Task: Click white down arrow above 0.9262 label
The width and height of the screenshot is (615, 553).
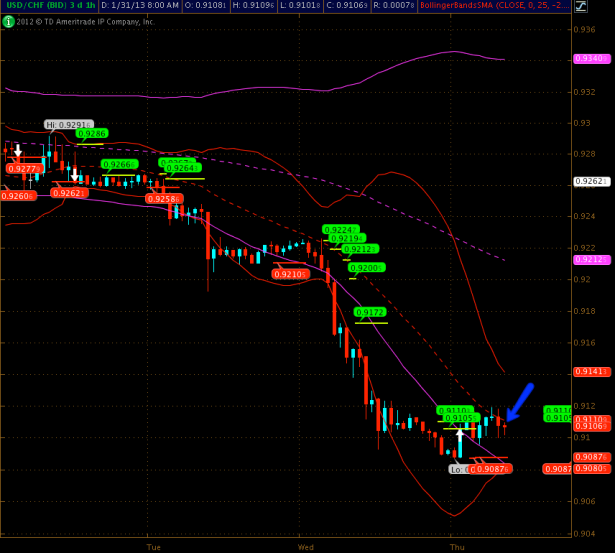Action: (74, 175)
